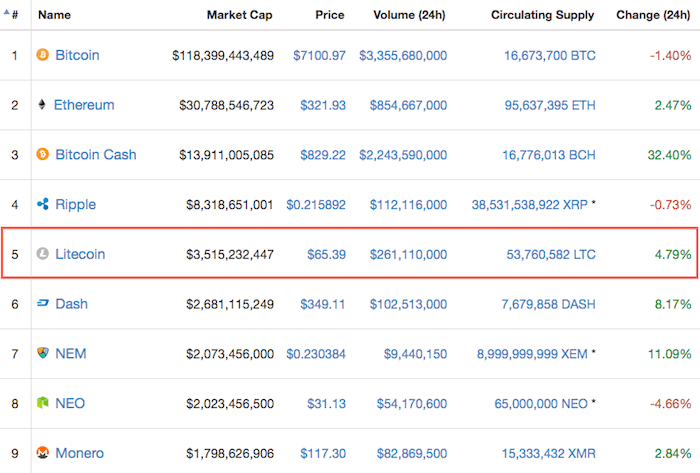Select Monero market cap $1,798,626,906
The height and width of the screenshot is (473, 700).
coord(230,453)
